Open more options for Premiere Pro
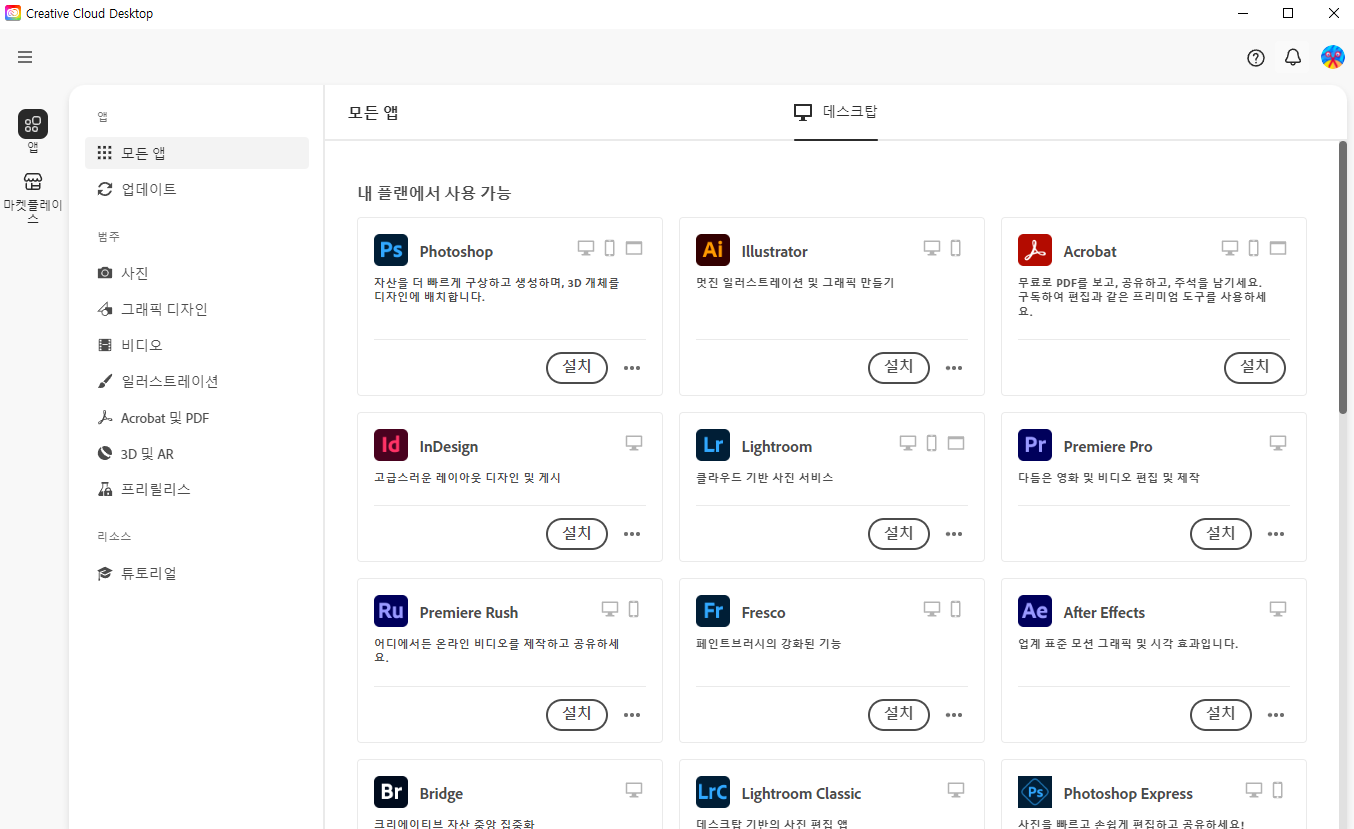The height and width of the screenshot is (829, 1354). (x=1275, y=534)
